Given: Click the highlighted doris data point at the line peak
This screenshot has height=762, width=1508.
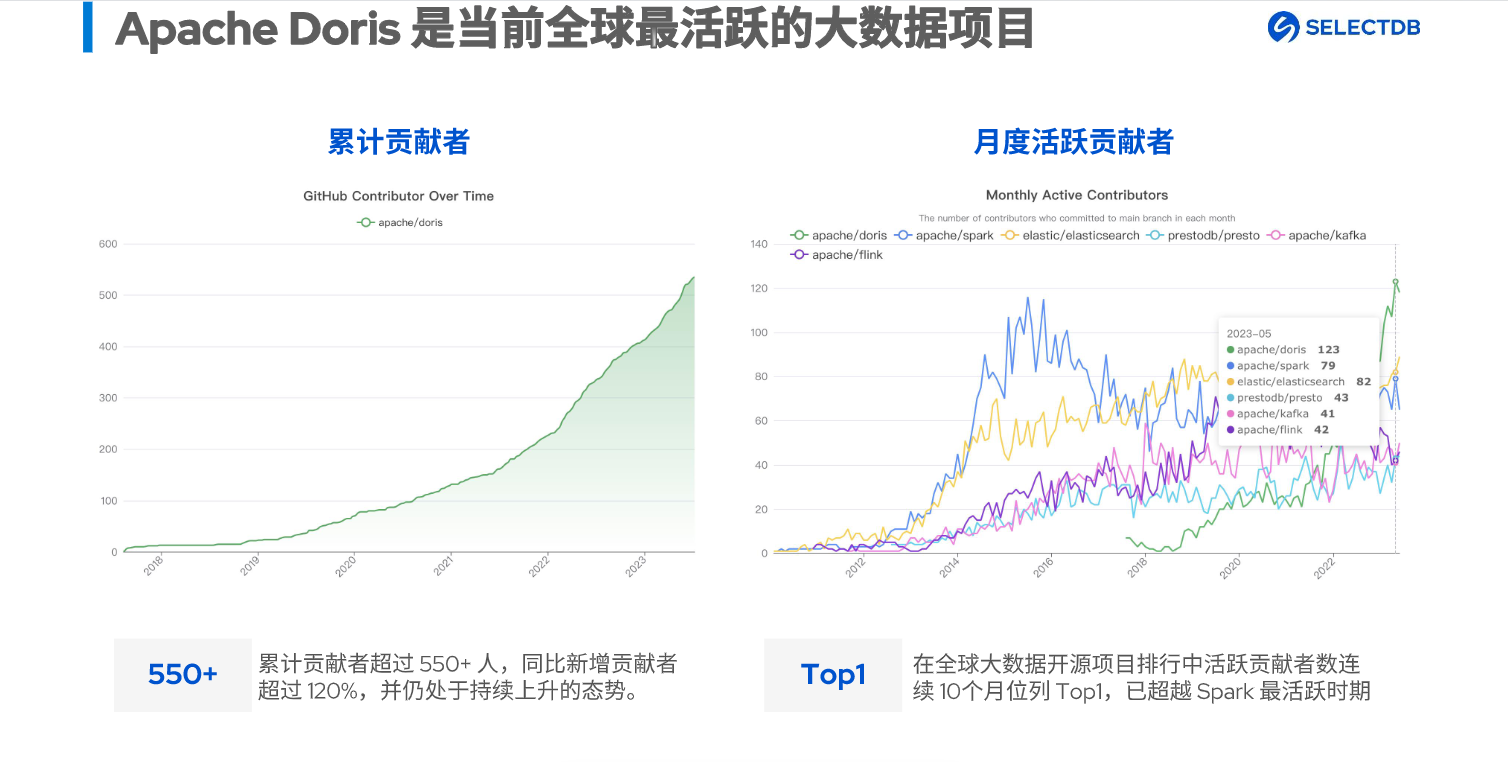Looking at the screenshot, I should 1395,282.
